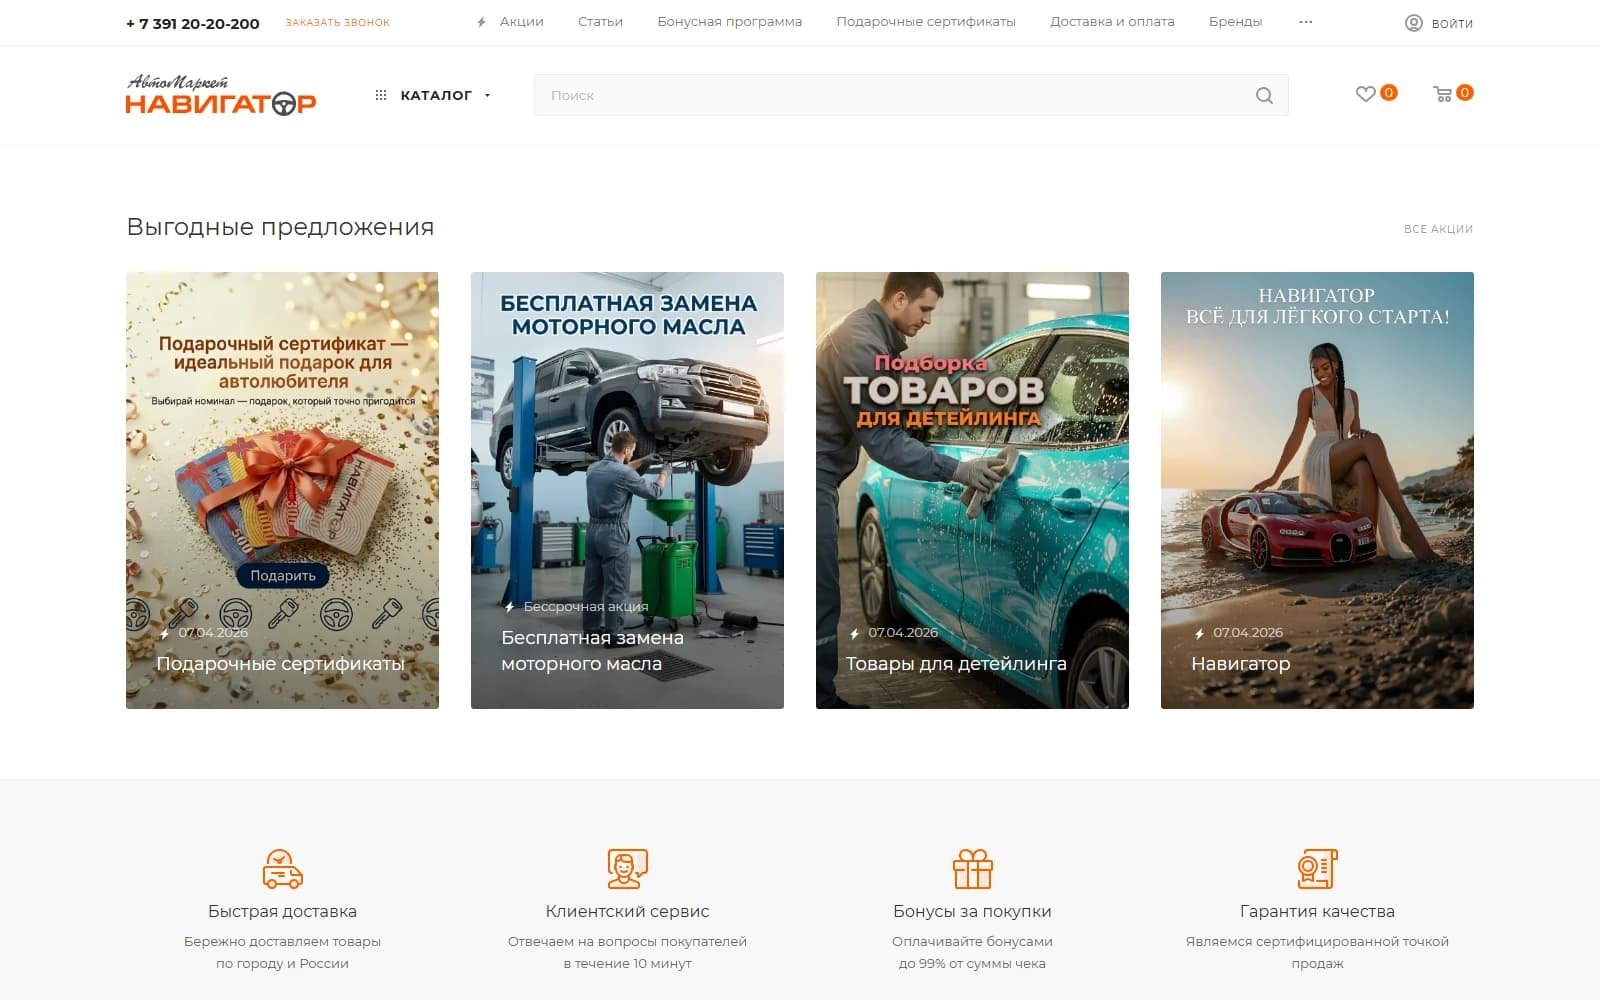The height and width of the screenshot is (1000, 1600).
Task: Open the Все акции link
Action: tap(1438, 229)
